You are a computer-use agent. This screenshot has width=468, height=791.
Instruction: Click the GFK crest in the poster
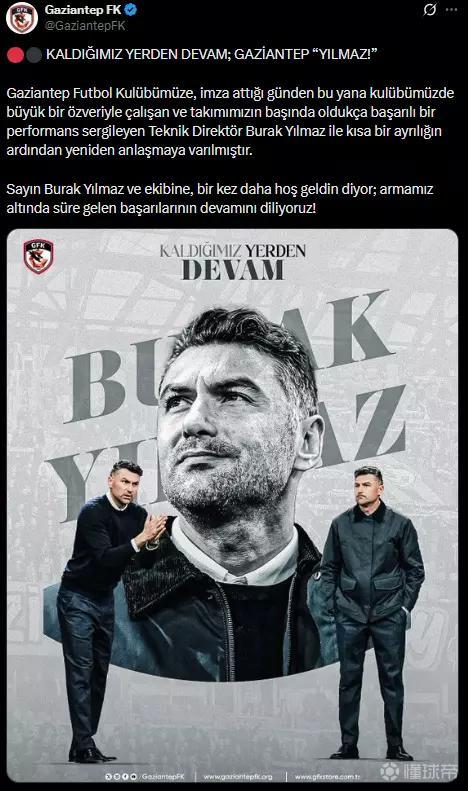coord(38,256)
